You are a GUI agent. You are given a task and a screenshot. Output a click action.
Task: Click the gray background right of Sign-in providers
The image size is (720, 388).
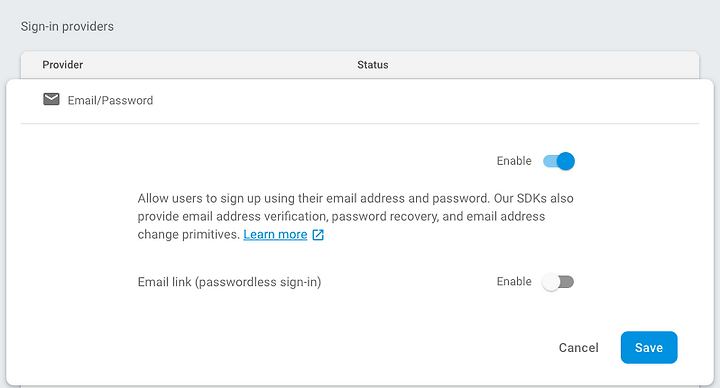point(413,27)
